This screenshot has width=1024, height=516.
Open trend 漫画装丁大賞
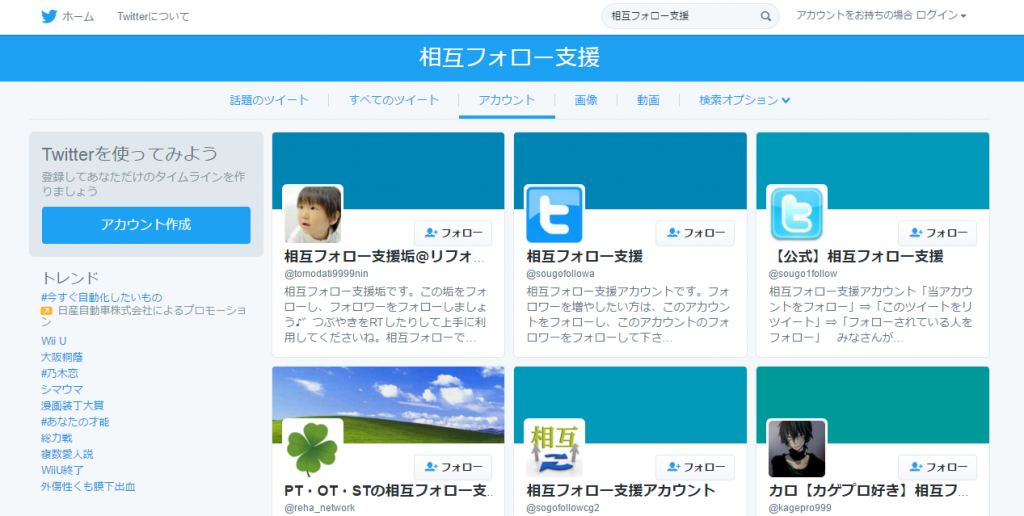(72, 406)
